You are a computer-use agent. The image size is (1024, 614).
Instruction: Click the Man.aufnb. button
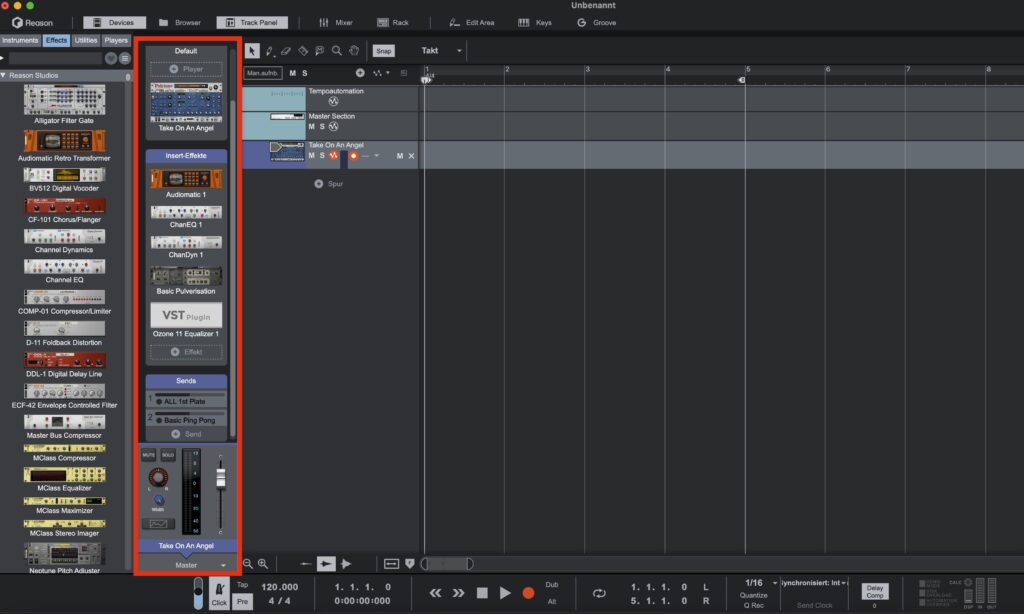(x=263, y=73)
